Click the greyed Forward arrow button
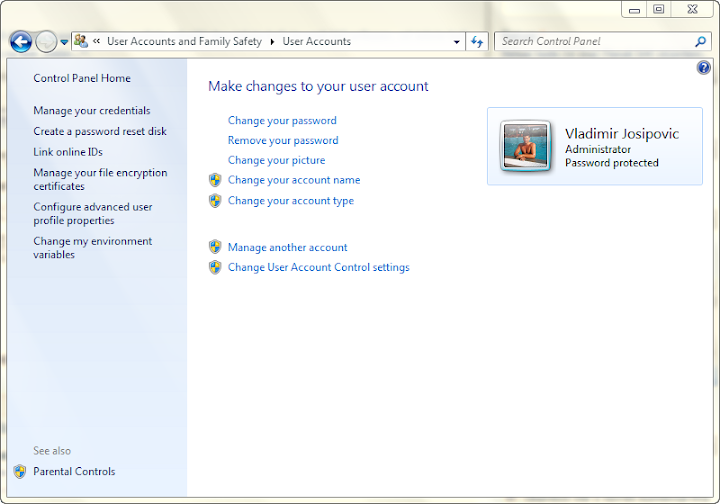 pos(46,42)
